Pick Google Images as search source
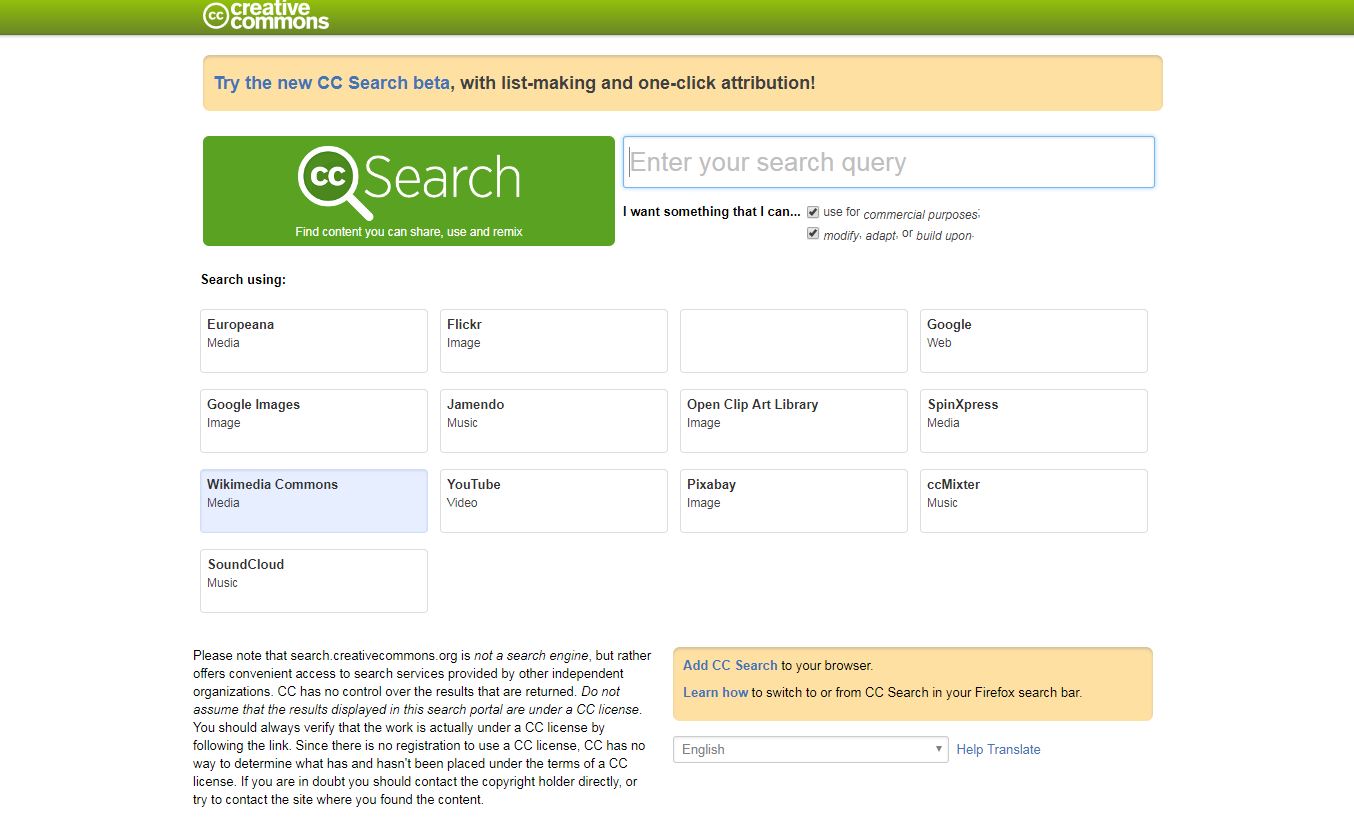The width and height of the screenshot is (1354, 837). pyautogui.click(x=313, y=420)
